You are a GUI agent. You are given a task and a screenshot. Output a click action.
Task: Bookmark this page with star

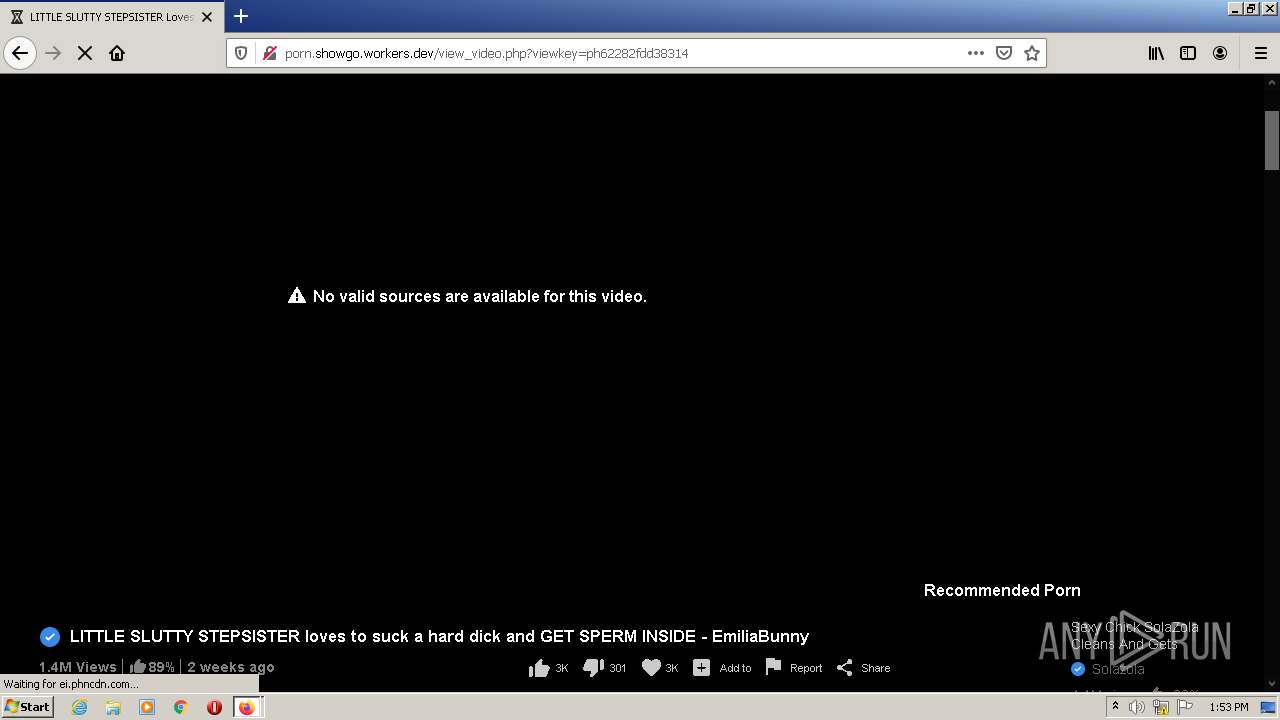(x=1032, y=53)
